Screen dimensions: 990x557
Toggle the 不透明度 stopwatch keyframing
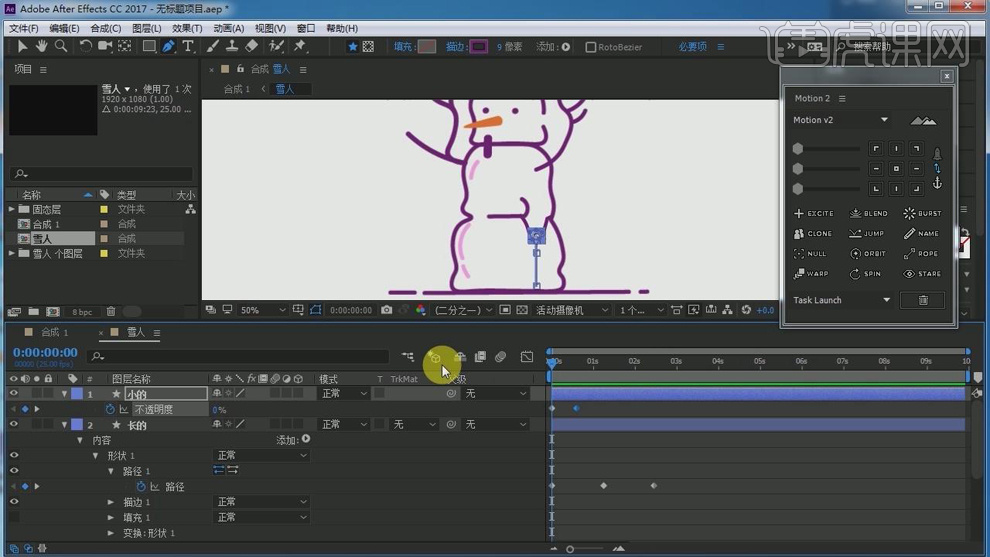click(x=111, y=410)
